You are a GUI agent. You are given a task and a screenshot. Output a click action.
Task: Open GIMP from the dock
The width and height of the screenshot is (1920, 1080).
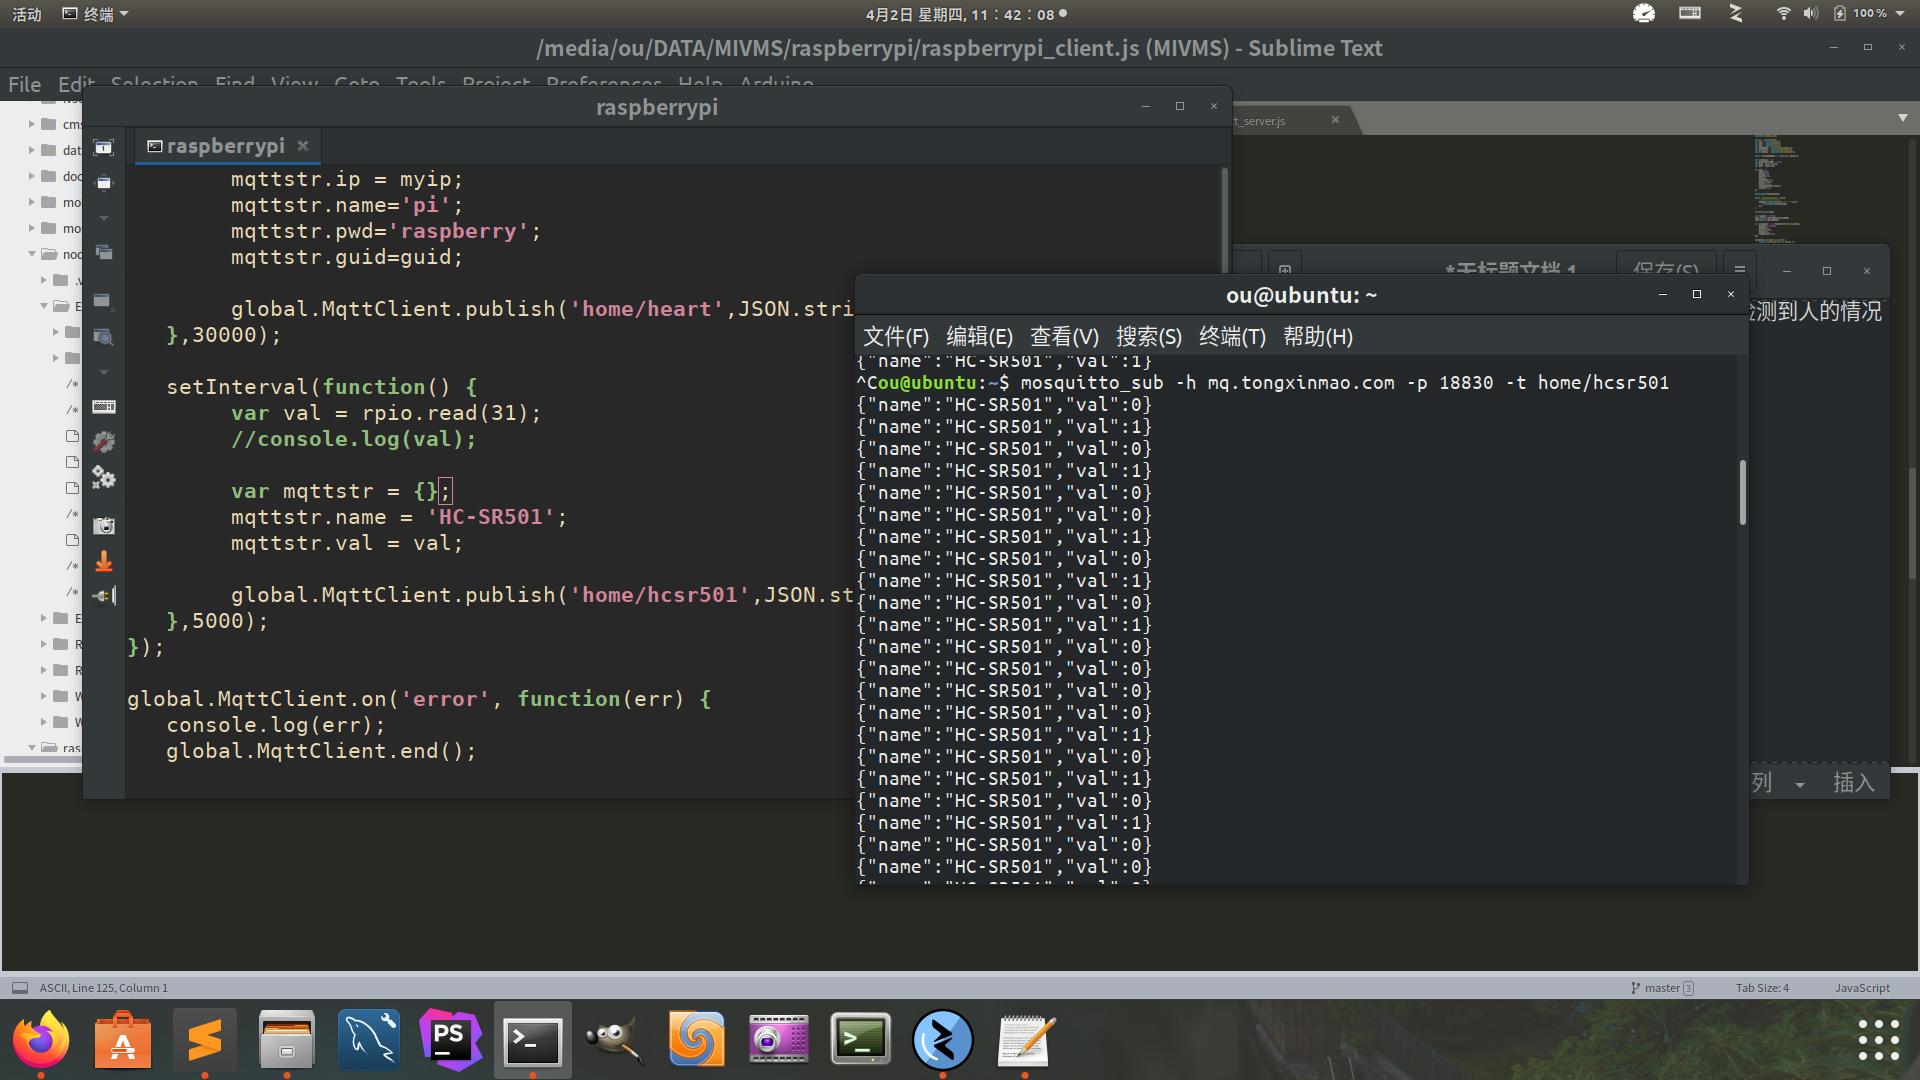pos(614,1040)
